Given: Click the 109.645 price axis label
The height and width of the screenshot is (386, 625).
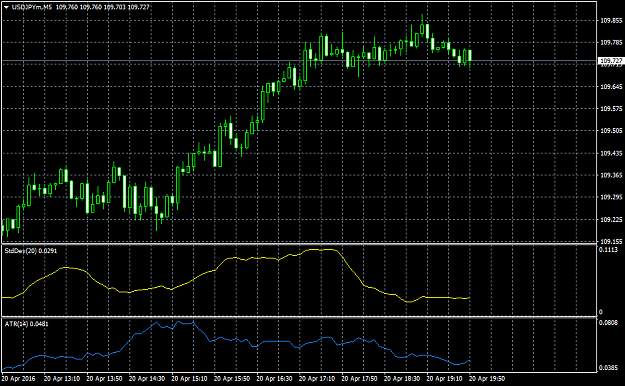Looking at the screenshot, I should click(x=611, y=87).
